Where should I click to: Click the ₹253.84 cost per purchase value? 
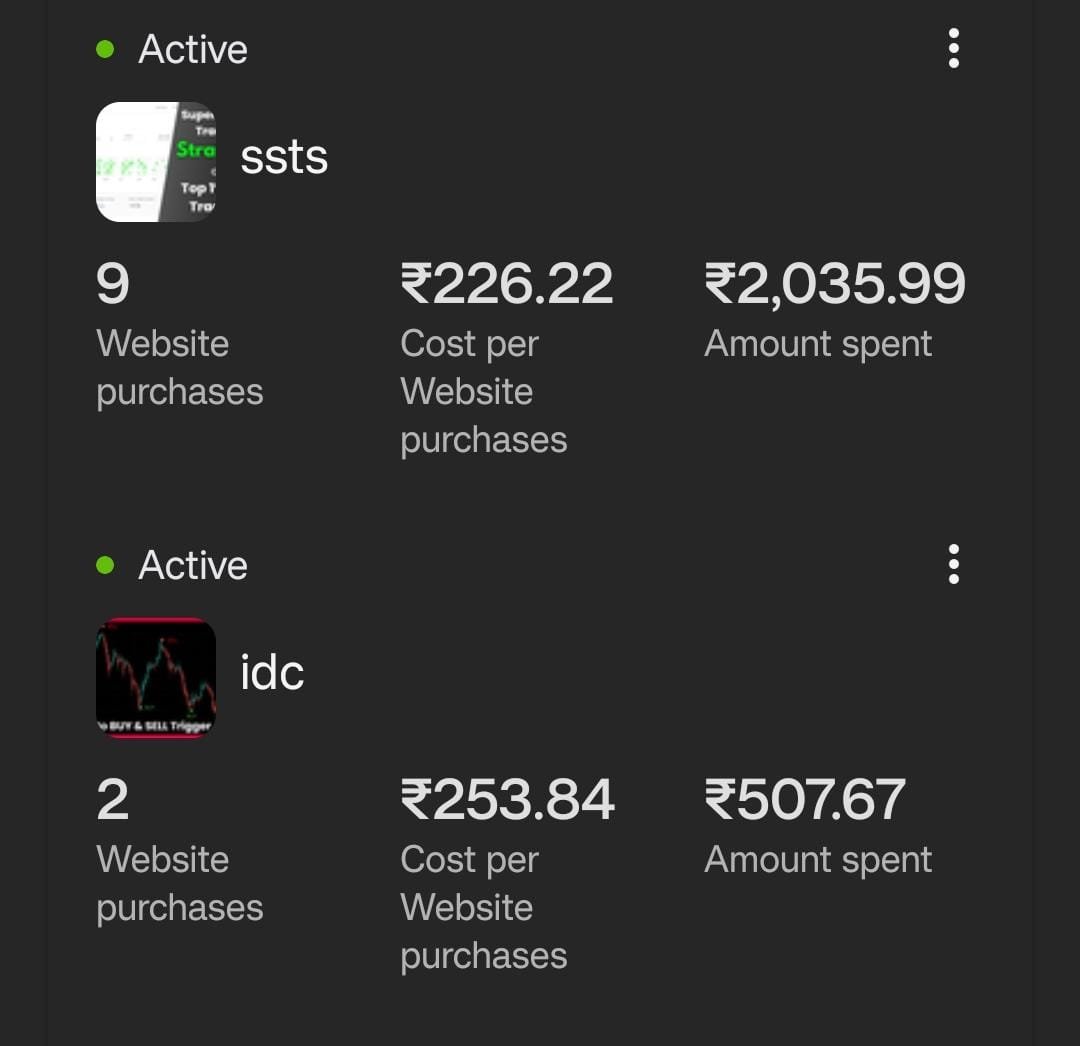pyautogui.click(x=507, y=800)
